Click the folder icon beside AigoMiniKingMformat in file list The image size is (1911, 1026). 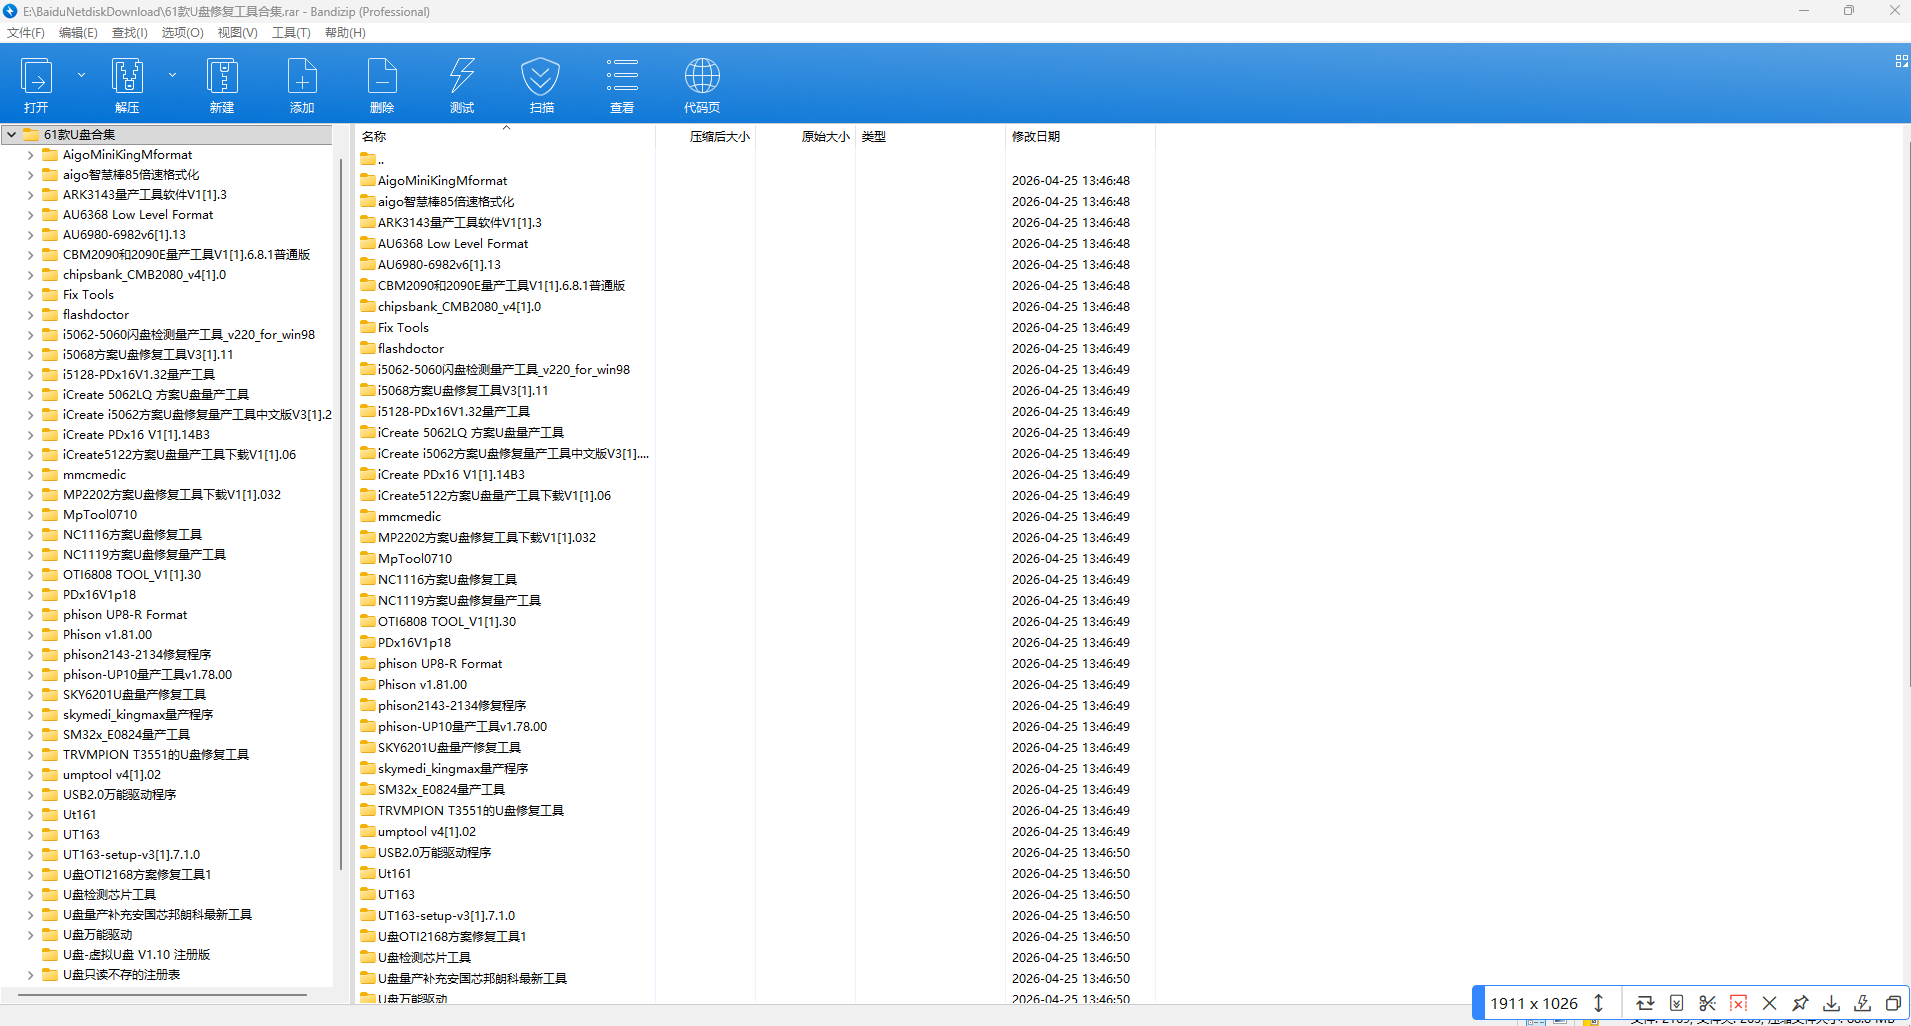click(368, 180)
